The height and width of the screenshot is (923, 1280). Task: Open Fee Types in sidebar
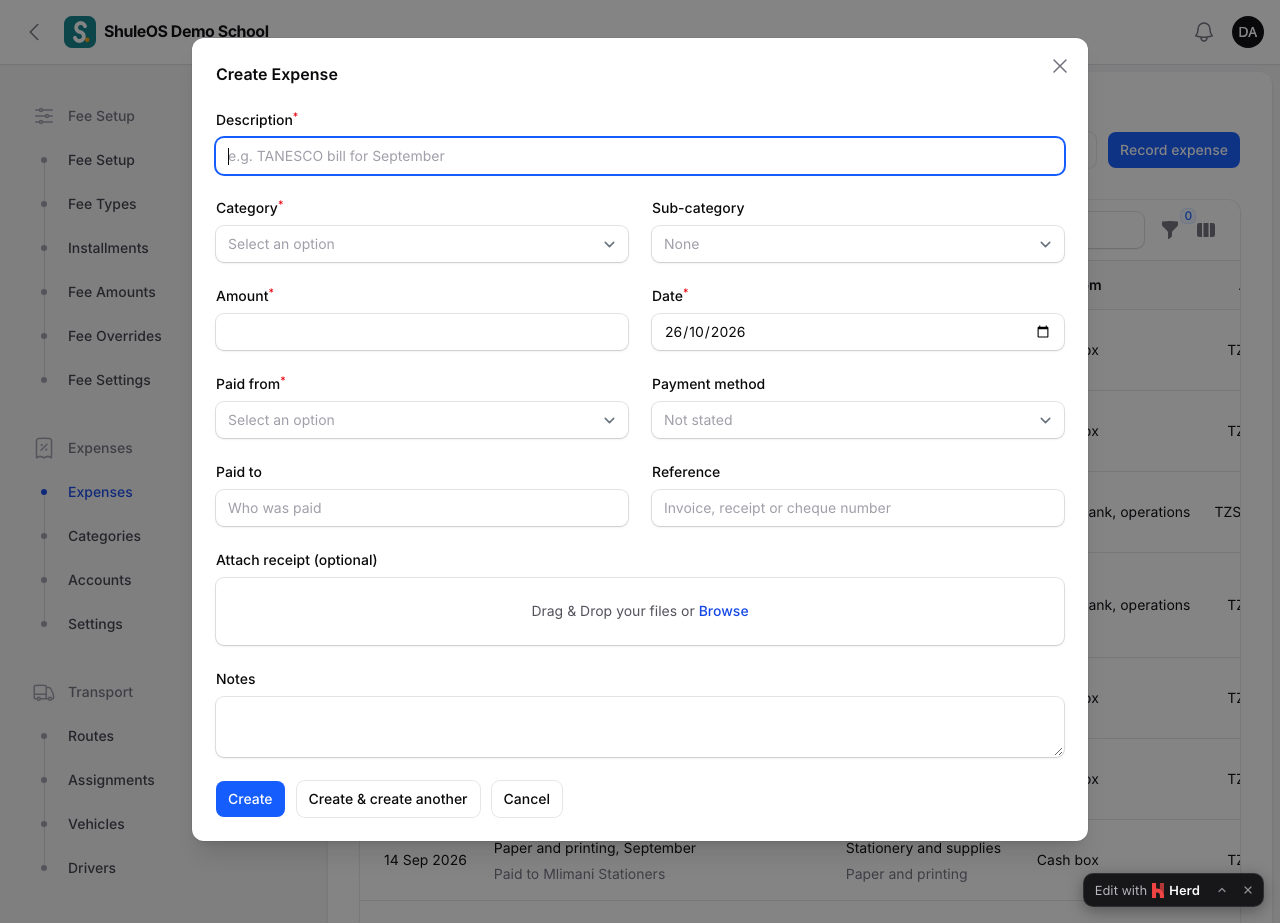(102, 204)
